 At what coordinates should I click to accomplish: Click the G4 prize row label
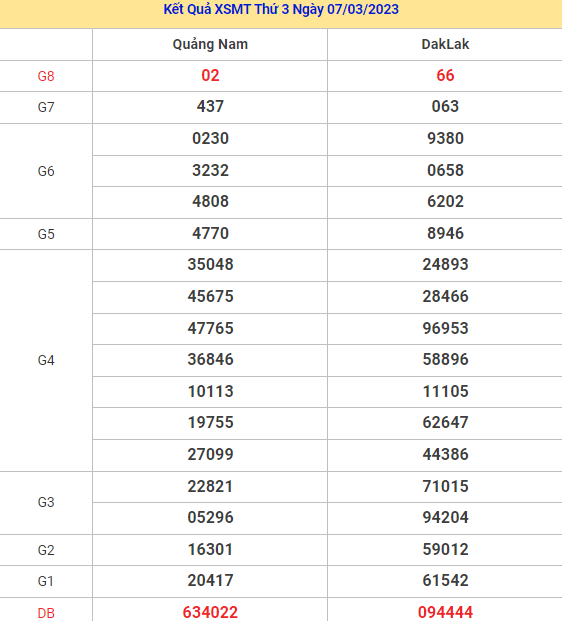click(x=46, y=360)
